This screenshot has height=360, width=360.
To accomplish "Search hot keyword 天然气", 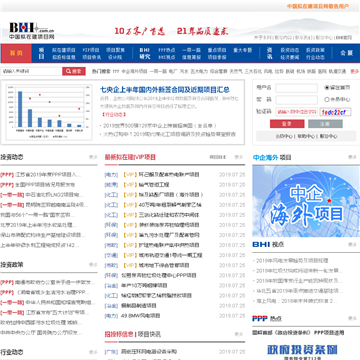I will (236, 71).
